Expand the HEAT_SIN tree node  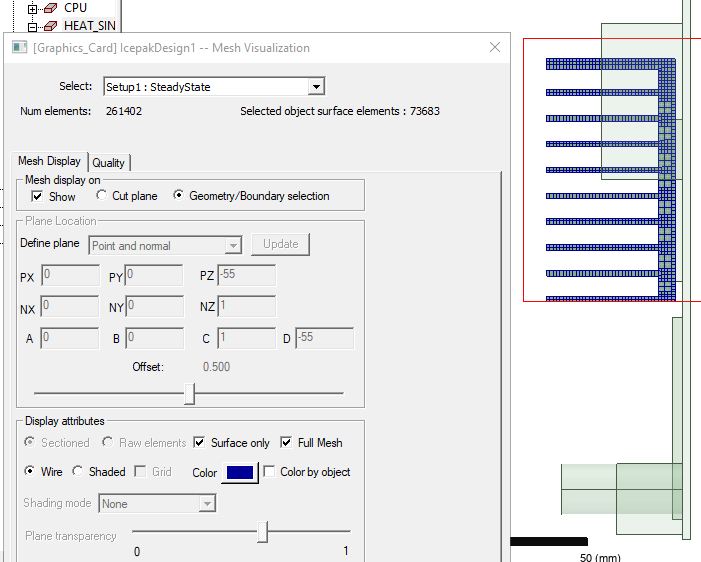click(x=33, y=26)
